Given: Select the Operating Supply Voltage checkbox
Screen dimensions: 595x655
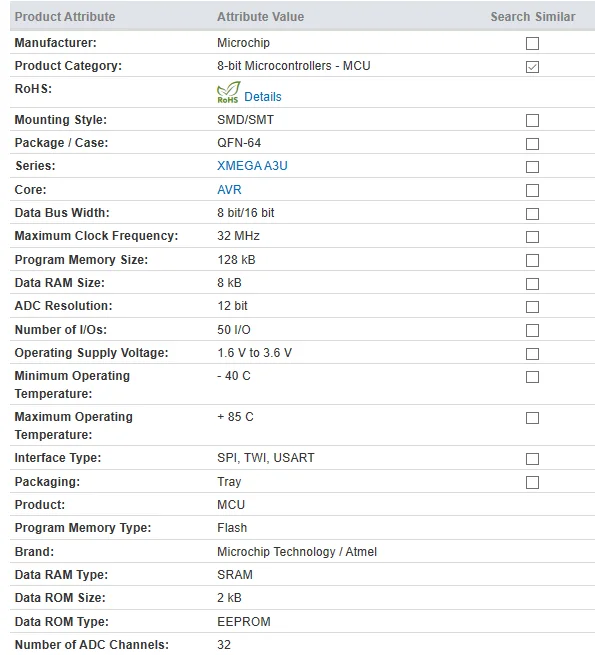Looking at the screenshot, I should click(x=532, y=354).
